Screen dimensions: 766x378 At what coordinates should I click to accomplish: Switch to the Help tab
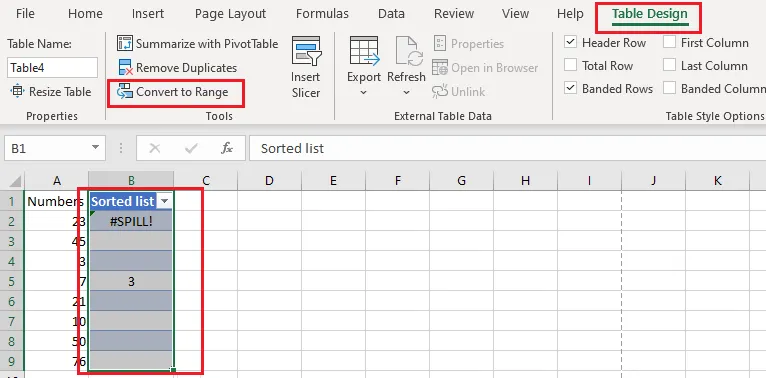pos(570,13)
